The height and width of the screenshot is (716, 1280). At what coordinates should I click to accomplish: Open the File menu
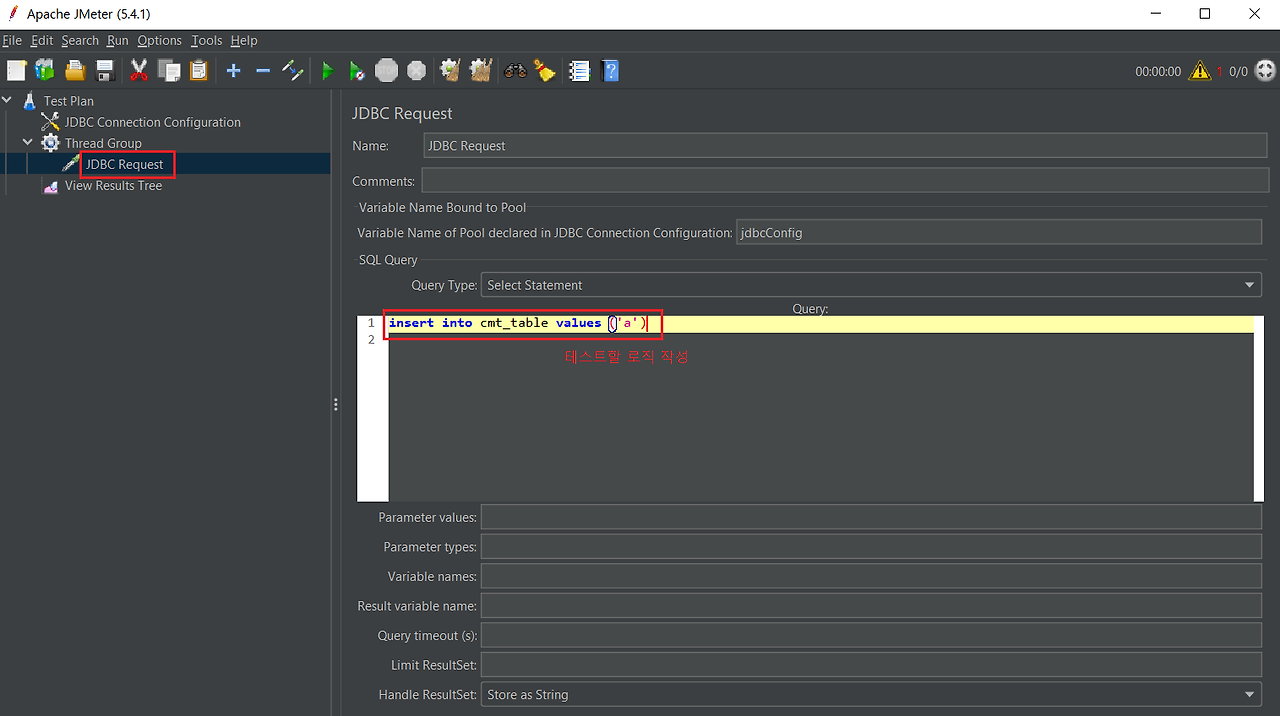point(12,40)
